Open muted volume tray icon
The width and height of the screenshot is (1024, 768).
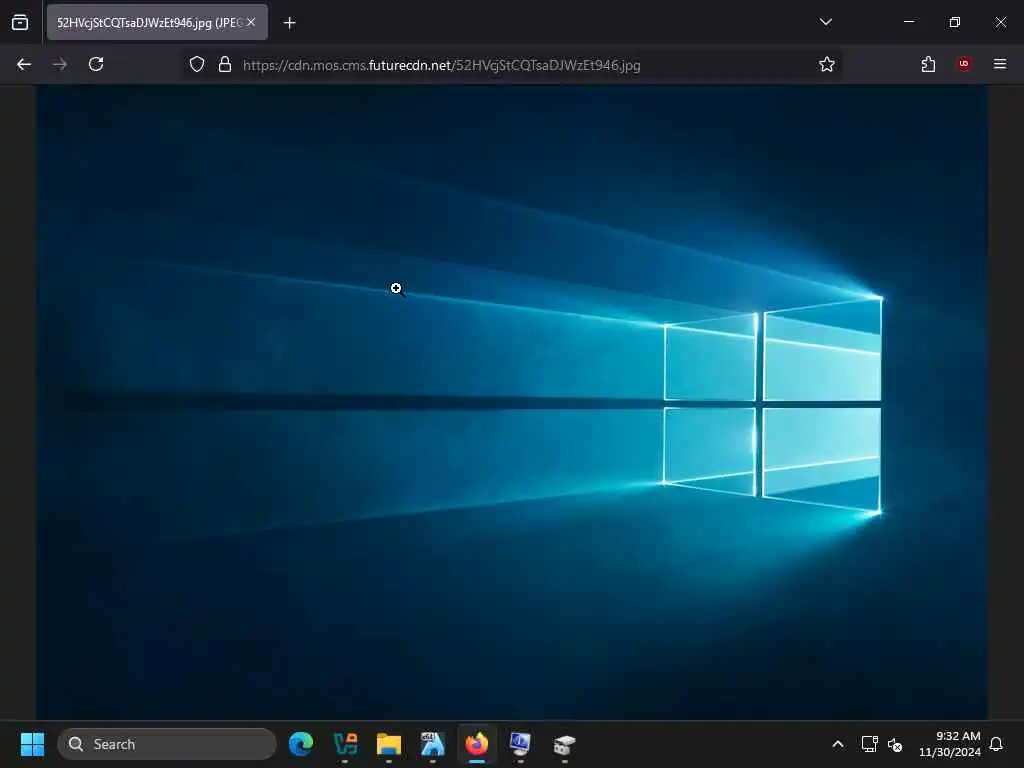click(x=895, y=744)
